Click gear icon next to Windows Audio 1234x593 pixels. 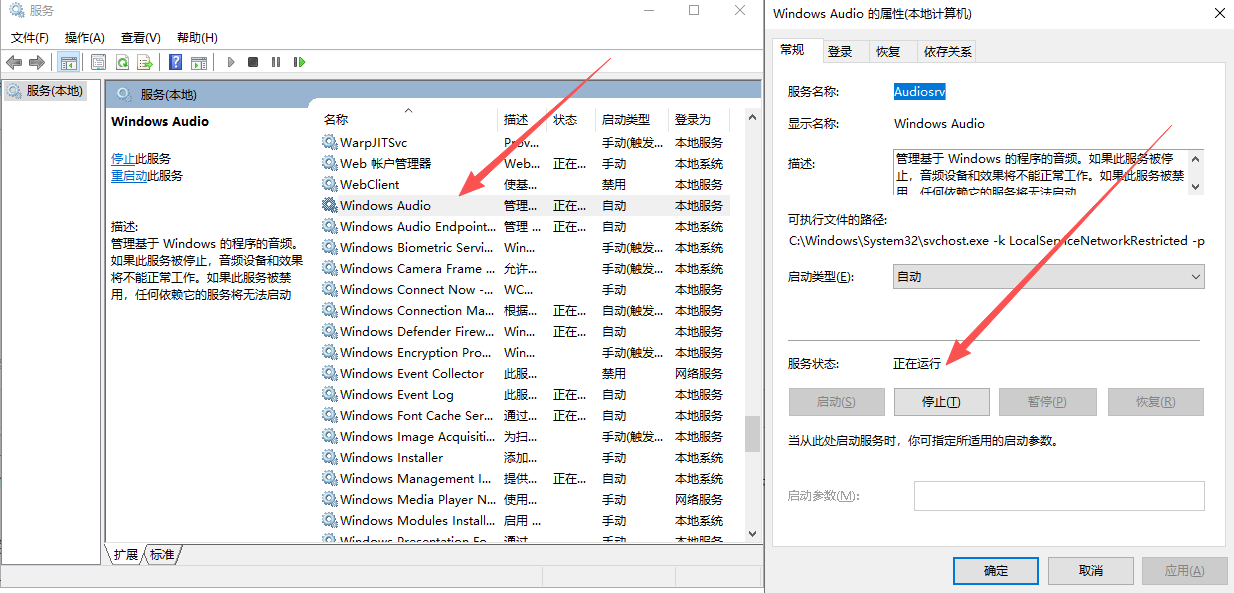pyautogui.click(x=330, y=205)
